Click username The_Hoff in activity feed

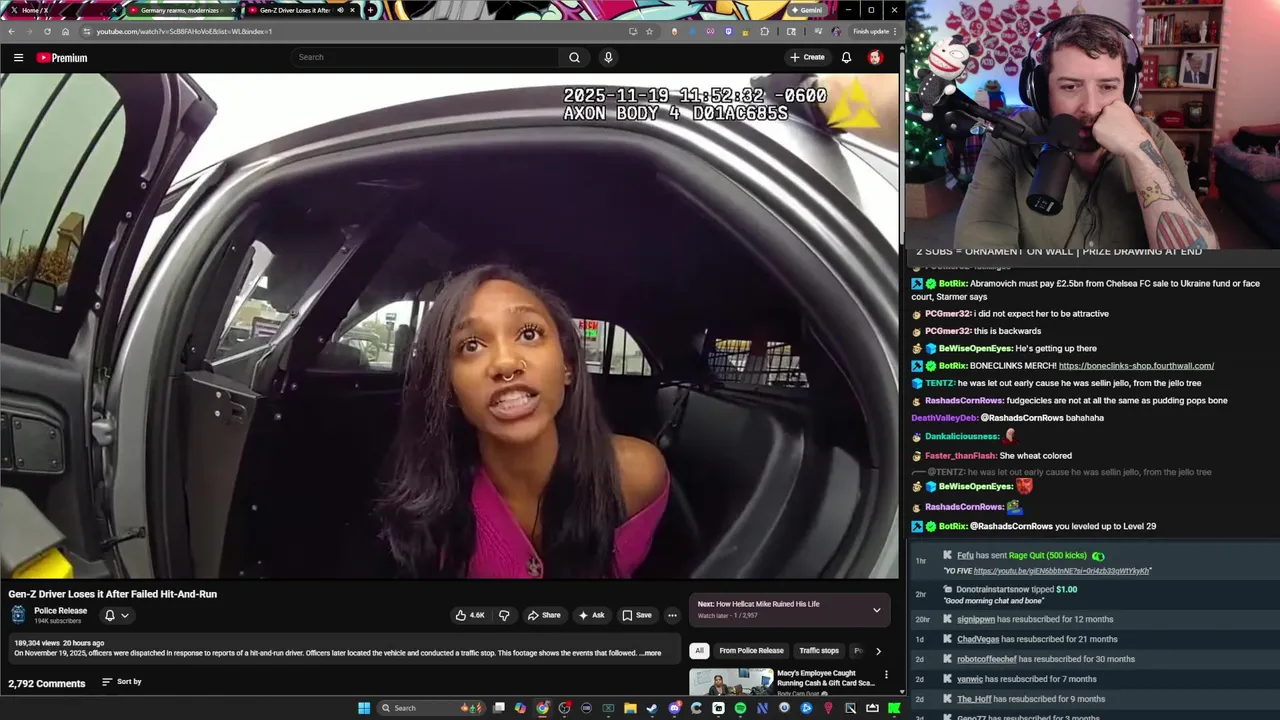(975, 700)
